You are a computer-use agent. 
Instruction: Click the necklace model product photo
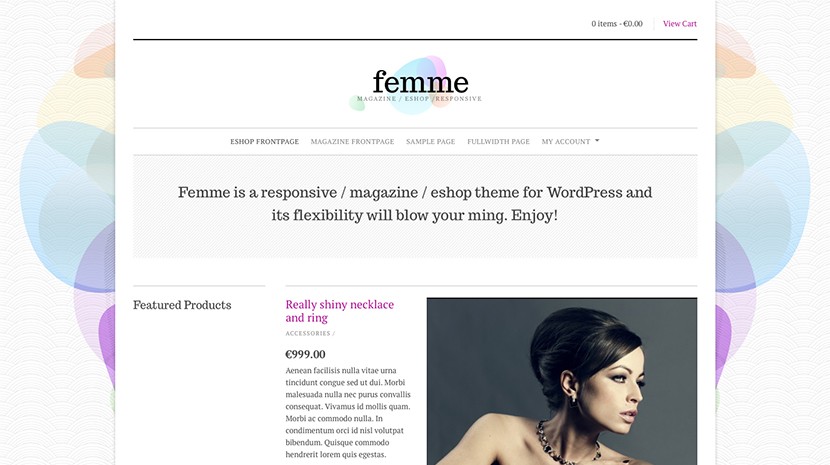[562, 381]
